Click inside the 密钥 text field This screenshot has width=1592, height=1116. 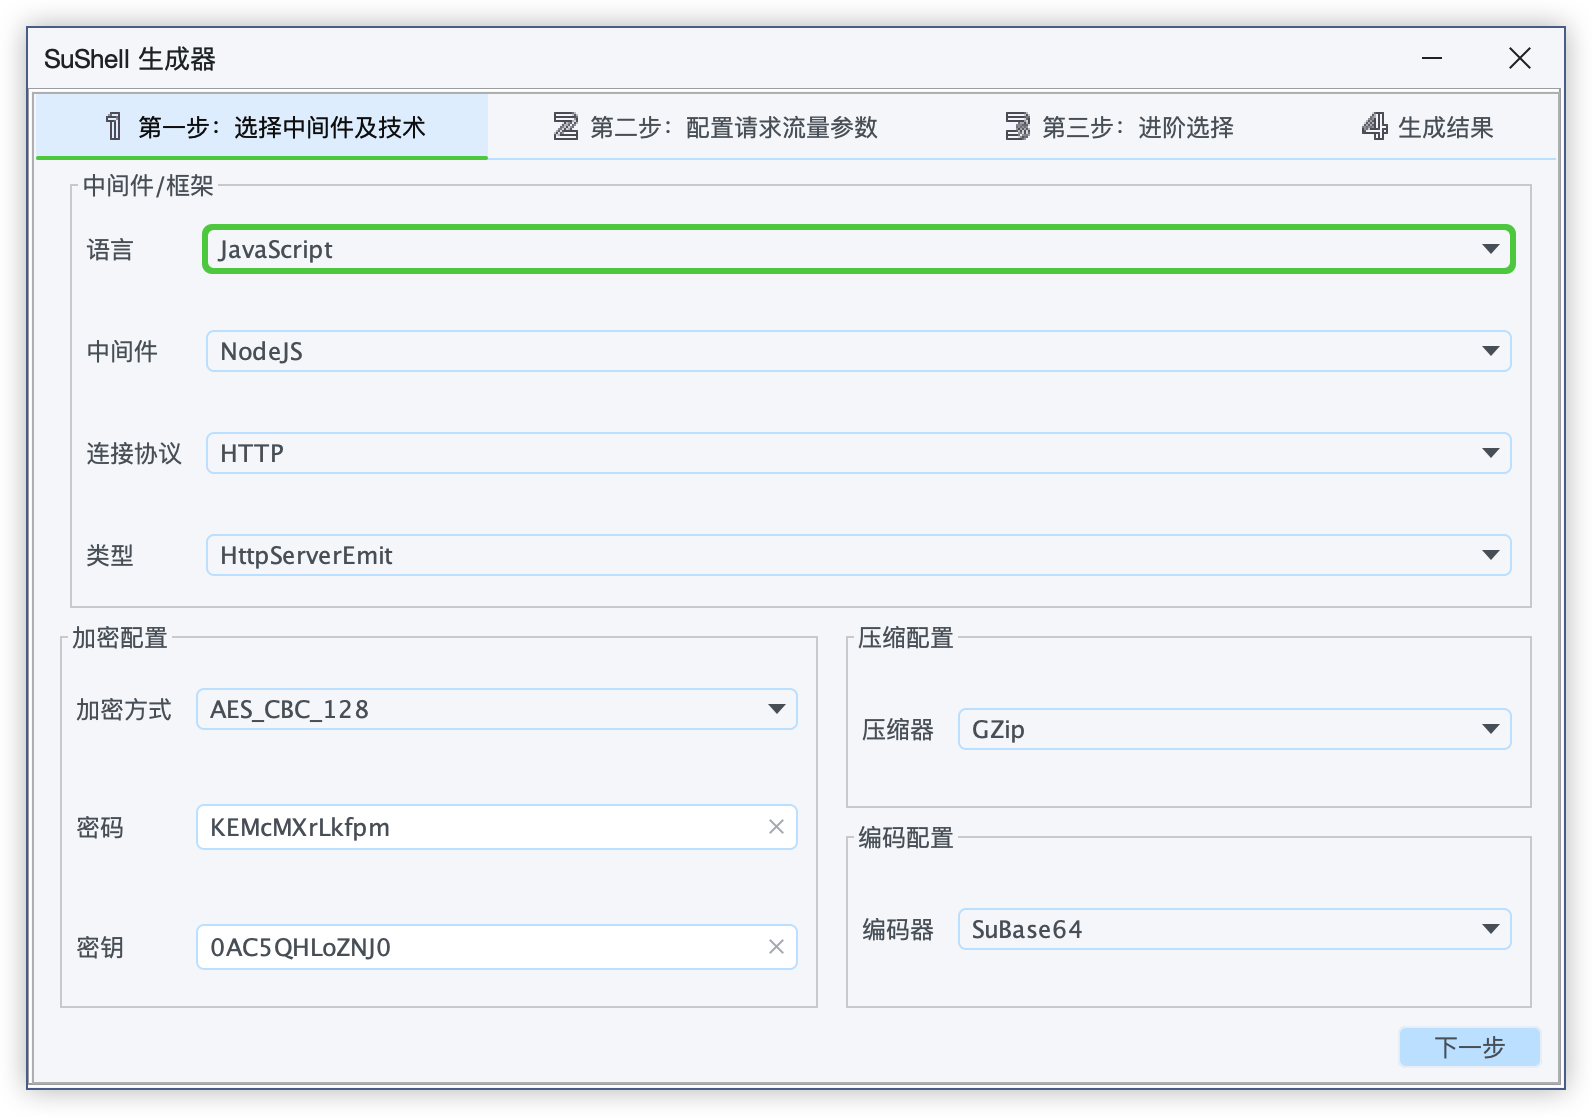(480, 947)
